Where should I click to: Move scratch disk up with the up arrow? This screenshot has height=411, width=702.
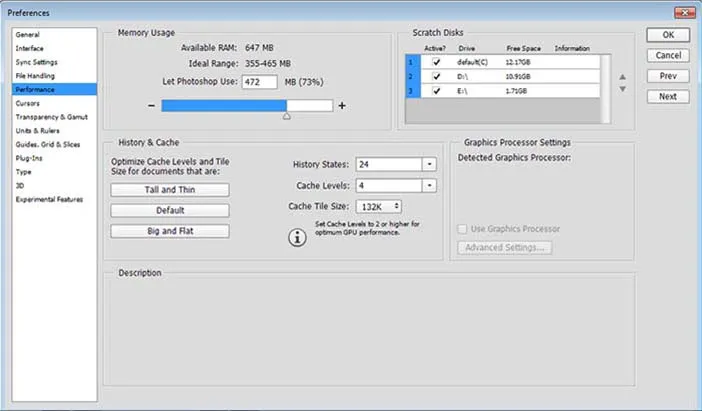coord(622,77)
